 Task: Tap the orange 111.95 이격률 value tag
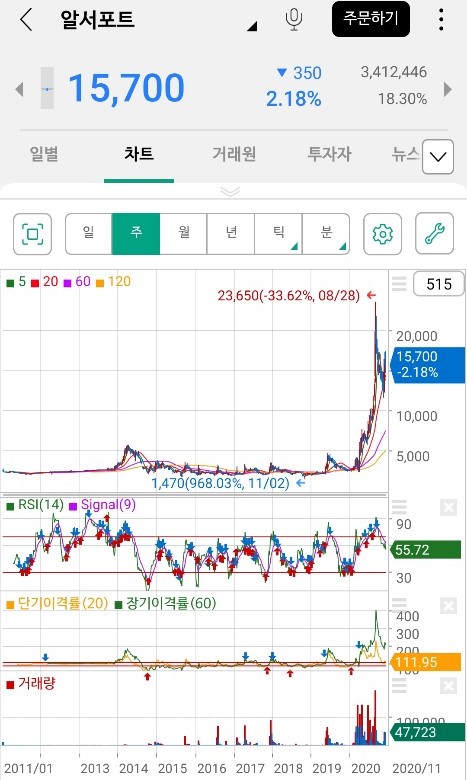(x=426, y=662)
